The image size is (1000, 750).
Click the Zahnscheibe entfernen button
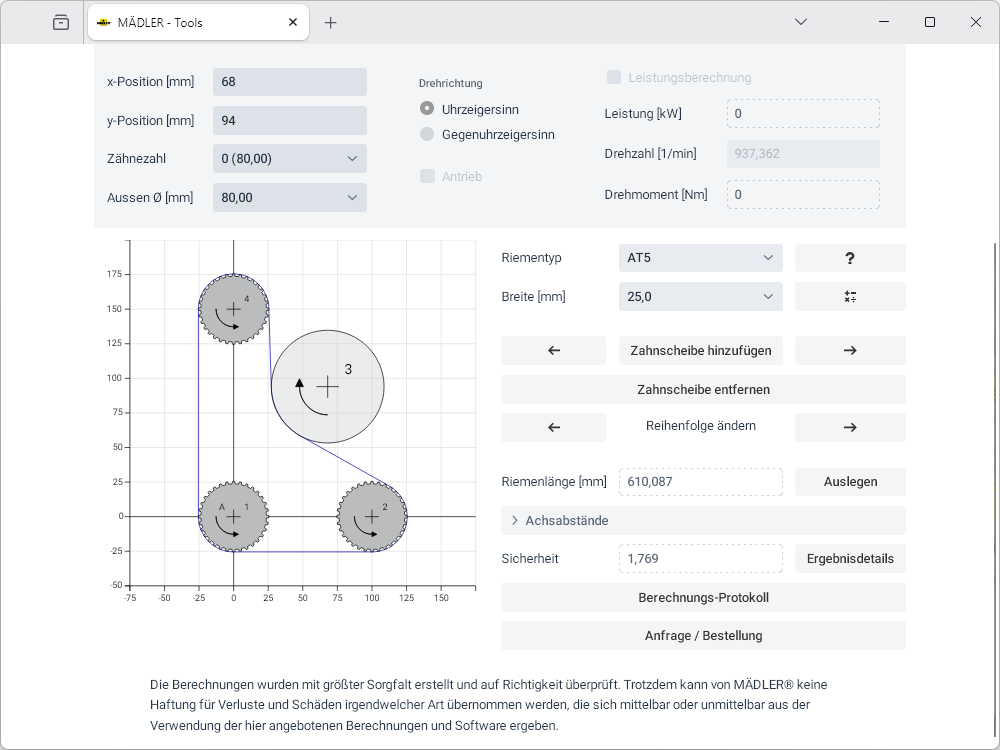tap(703, 389)
